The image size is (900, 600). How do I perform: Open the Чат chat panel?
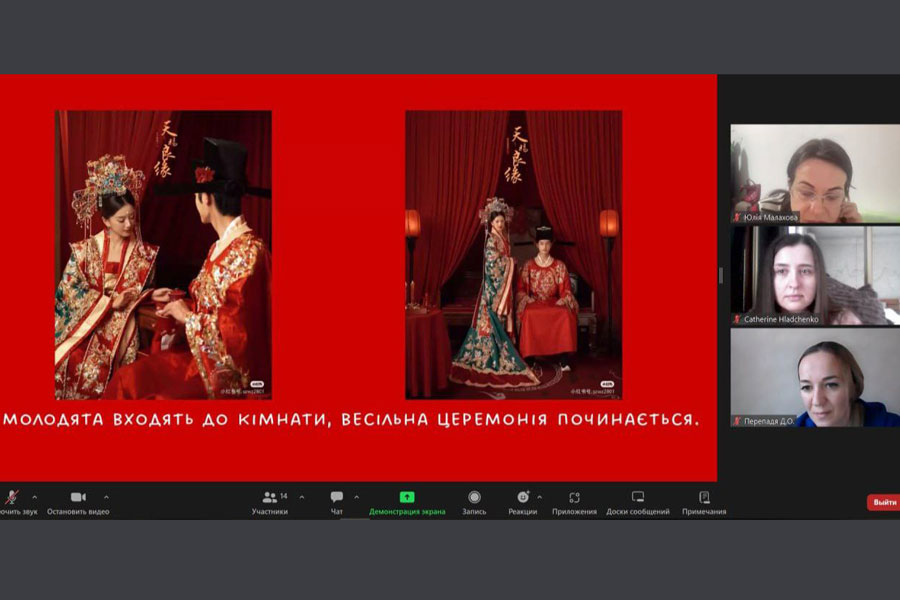tap(337, 497)
